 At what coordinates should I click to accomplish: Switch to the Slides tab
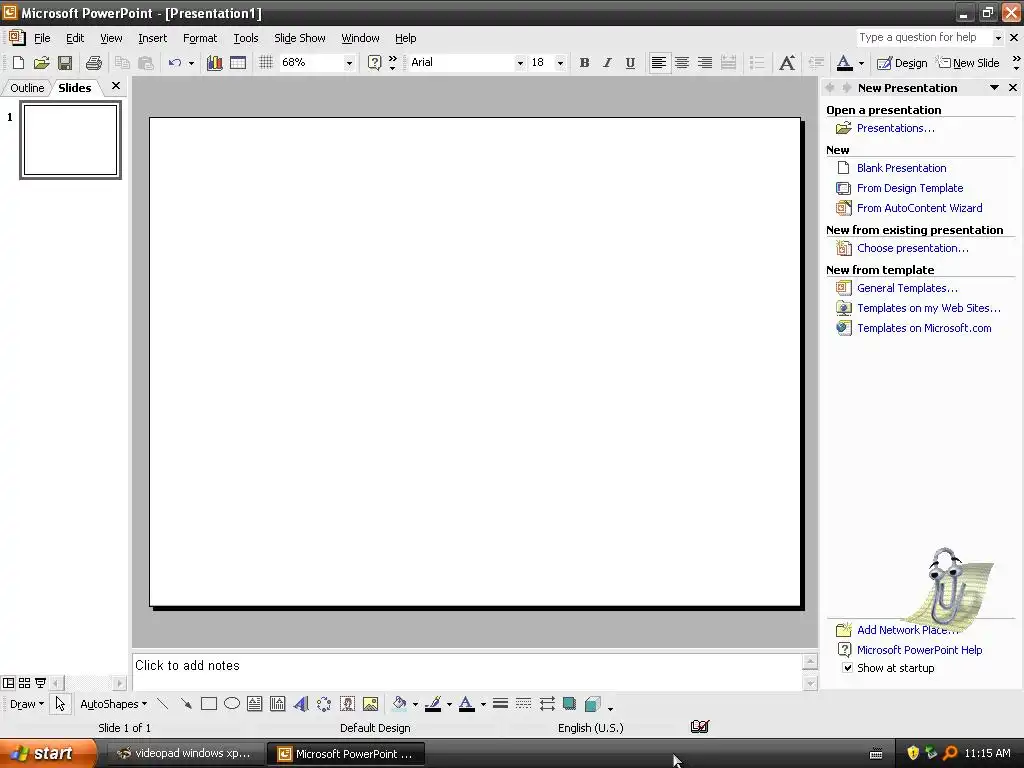pyautogui.click(x=74, y=88)
